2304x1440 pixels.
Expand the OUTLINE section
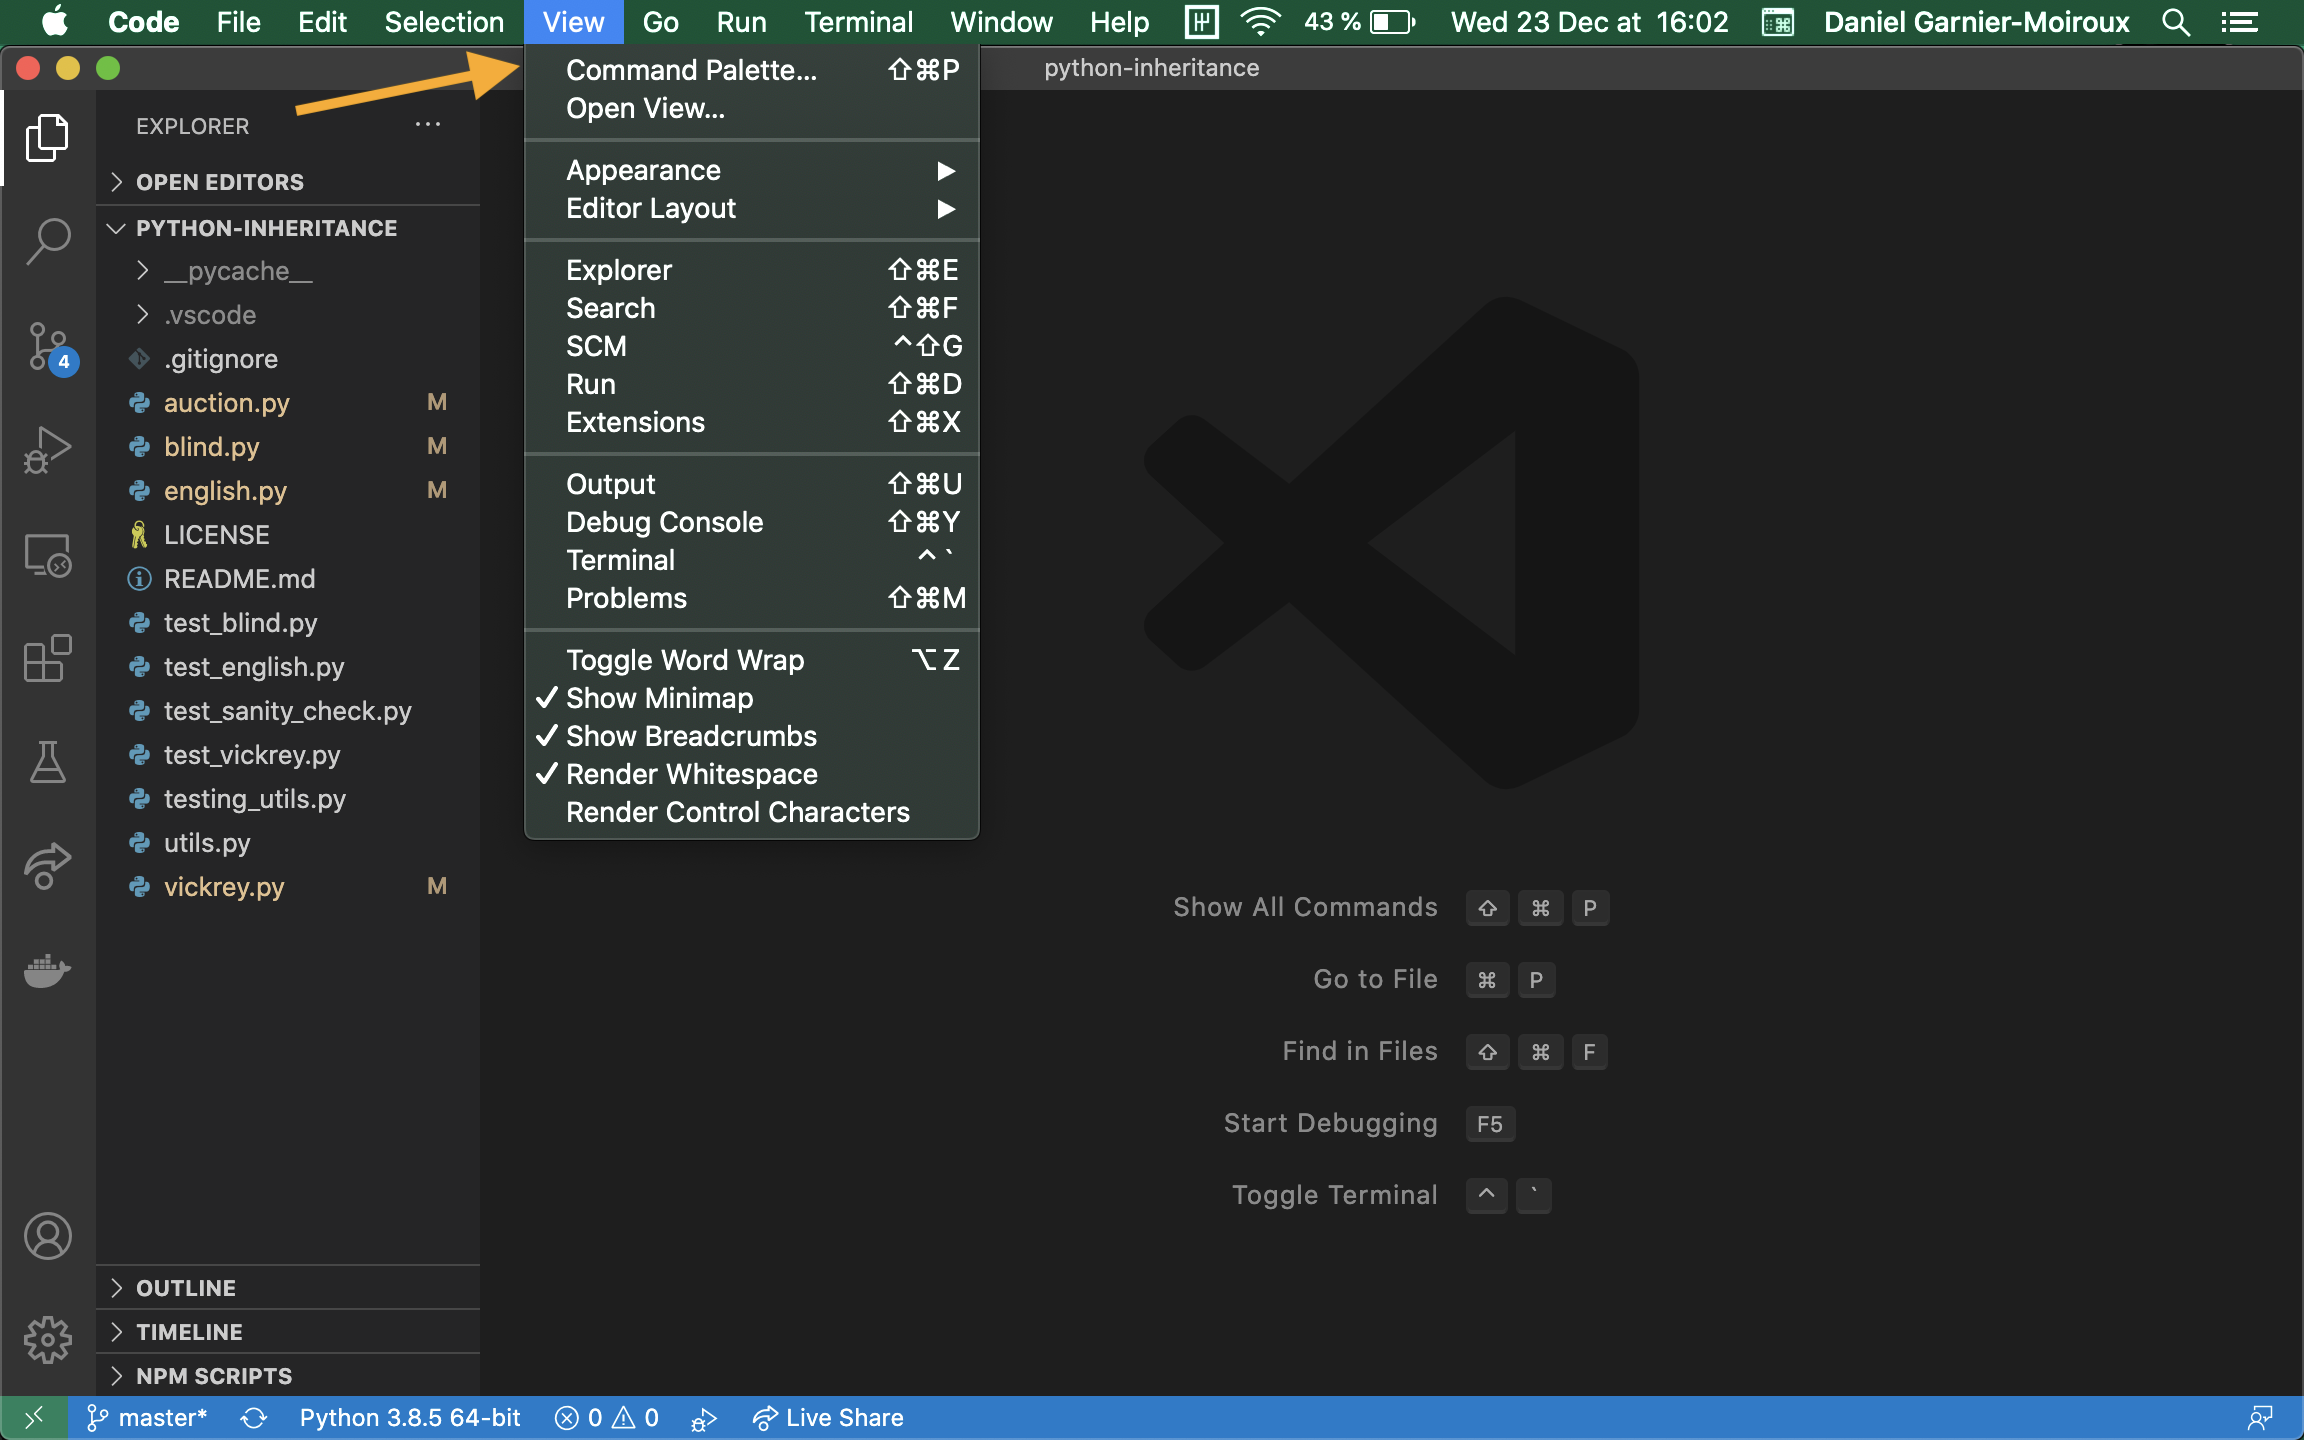point(186,1288)
